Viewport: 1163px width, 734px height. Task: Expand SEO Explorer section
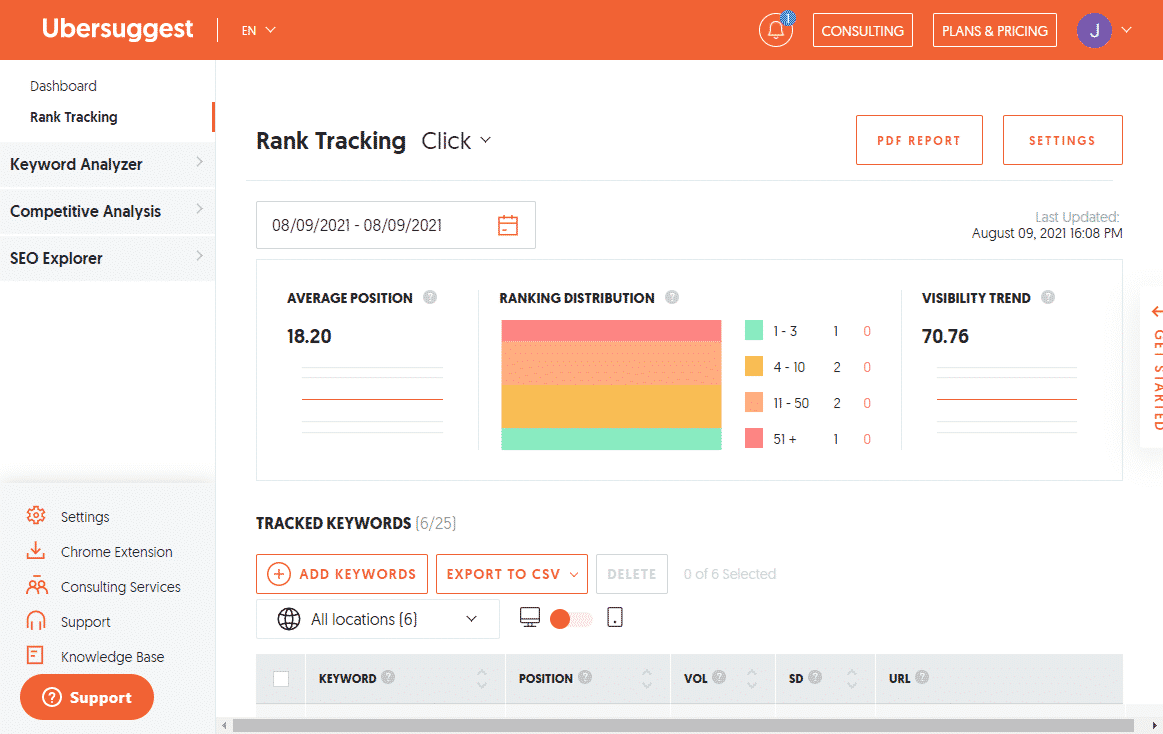108,258
